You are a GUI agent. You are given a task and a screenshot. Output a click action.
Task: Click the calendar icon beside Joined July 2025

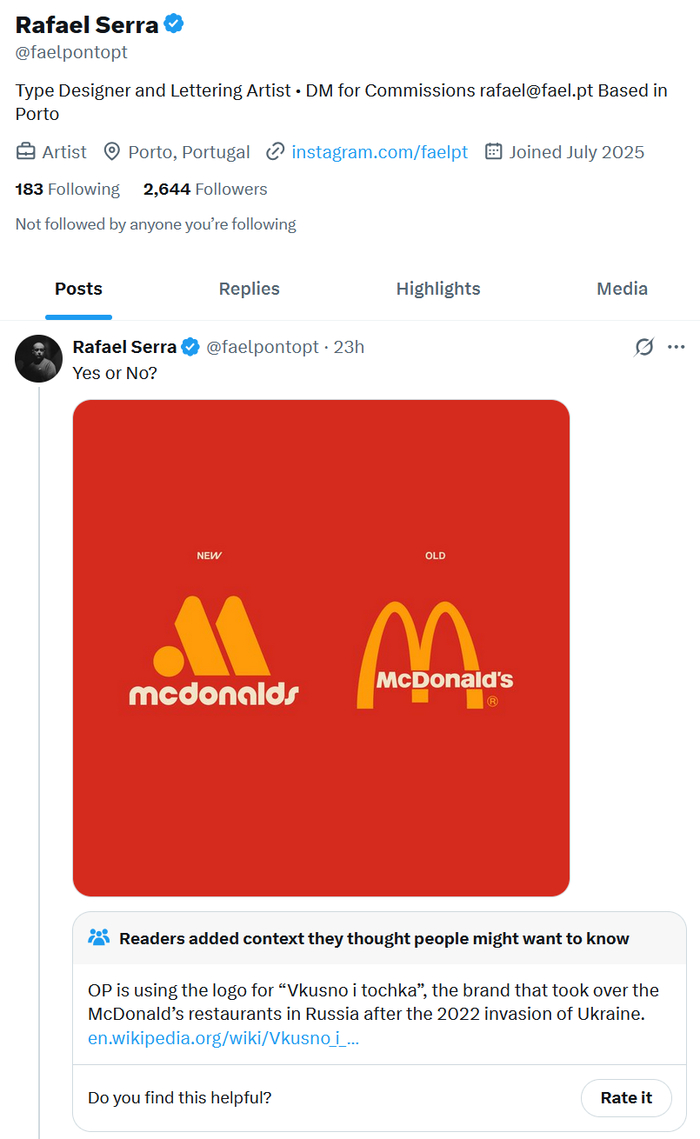coord(493,152)
